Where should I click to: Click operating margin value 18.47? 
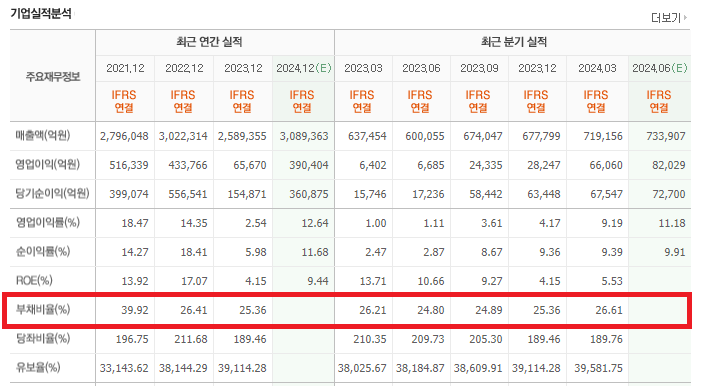[135, 223]
